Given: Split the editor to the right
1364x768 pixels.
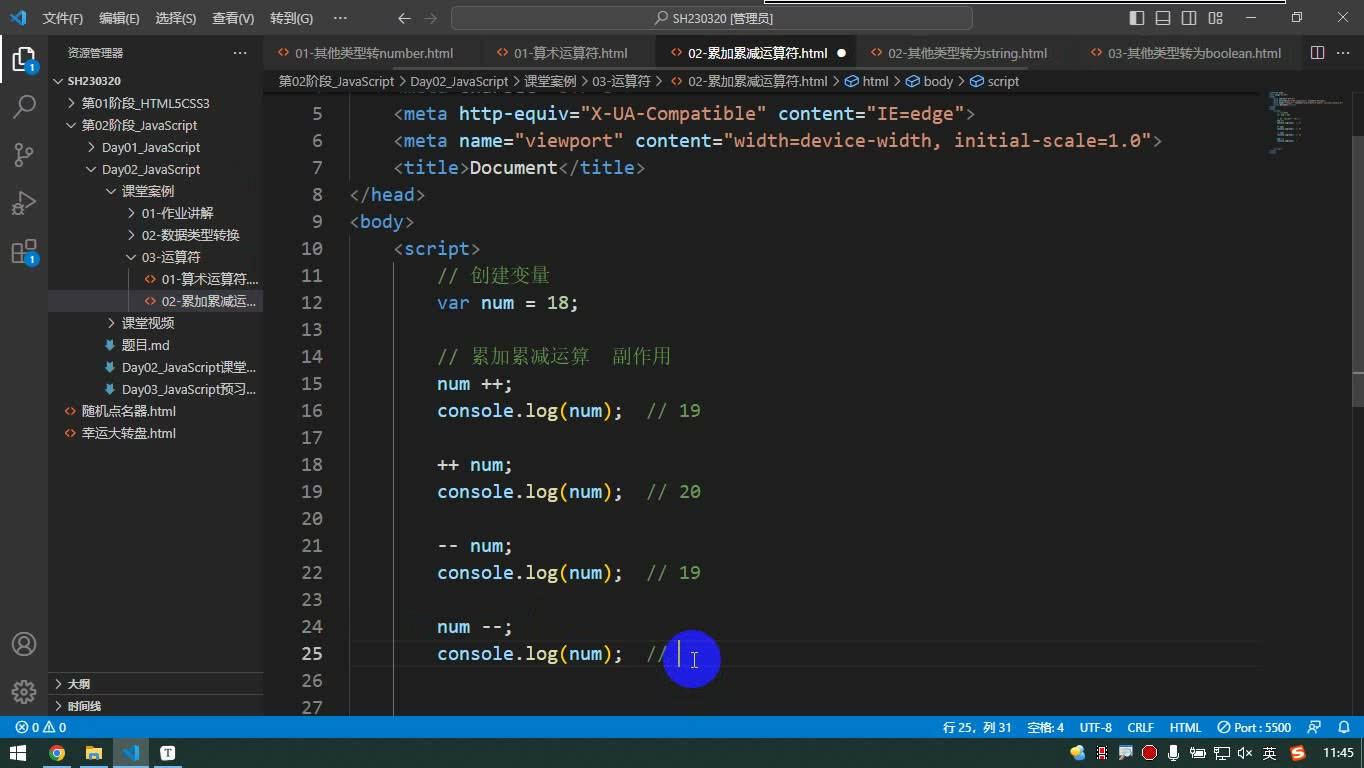Looking at the screenshot, I should tap(1317, 53).
